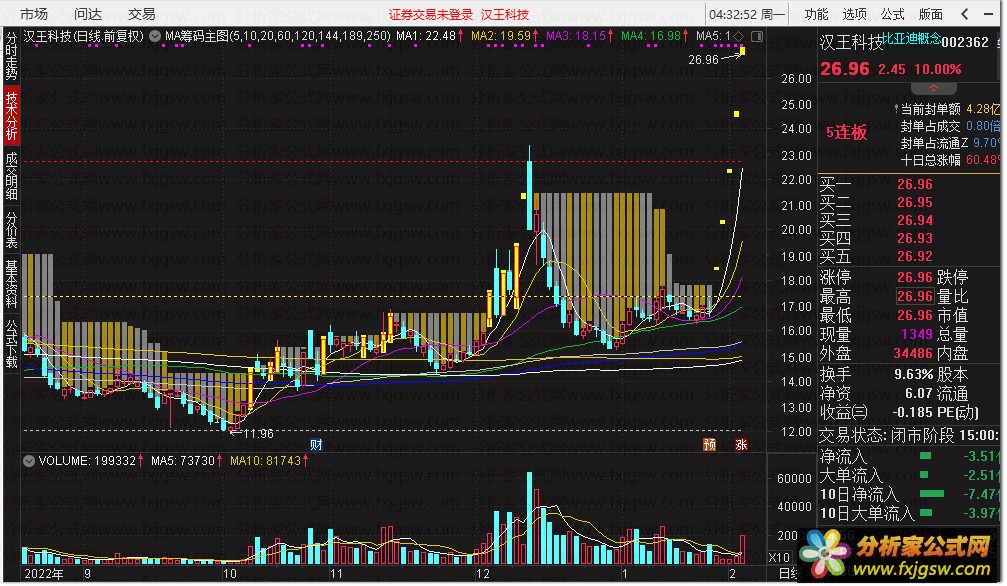Click the volume MA10: 81743 value
Screen dimensions: 1007x586
tap(266, 461)
